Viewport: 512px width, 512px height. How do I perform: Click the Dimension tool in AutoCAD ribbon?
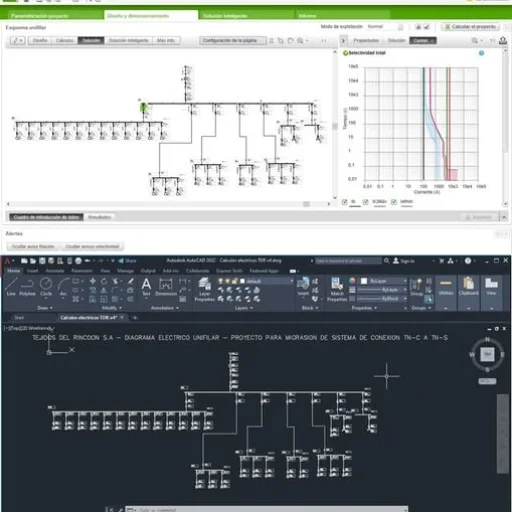(166, 287)
